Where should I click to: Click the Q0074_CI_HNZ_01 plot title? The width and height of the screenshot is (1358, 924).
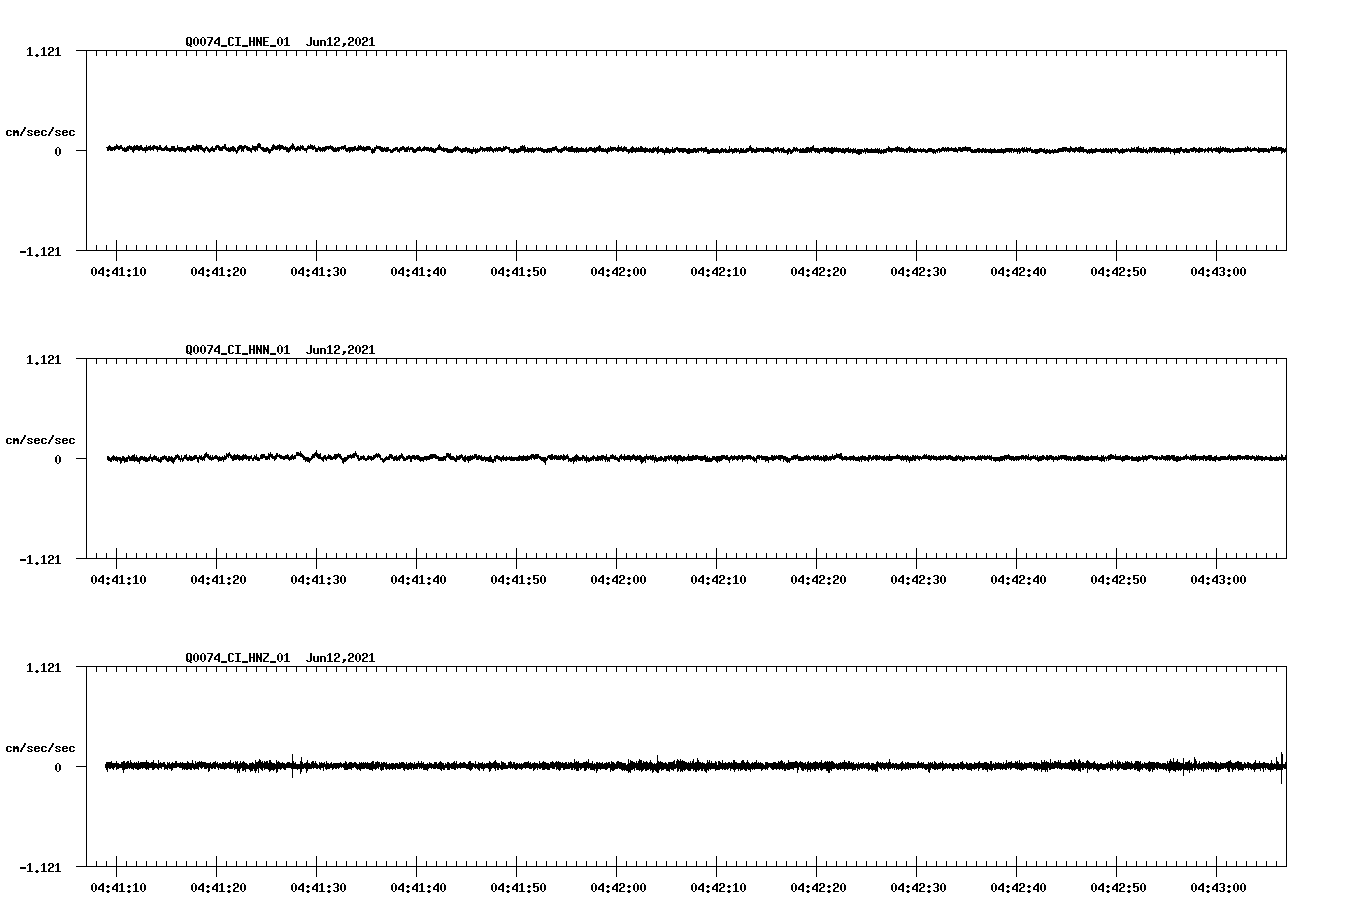(x=238, y=658)
